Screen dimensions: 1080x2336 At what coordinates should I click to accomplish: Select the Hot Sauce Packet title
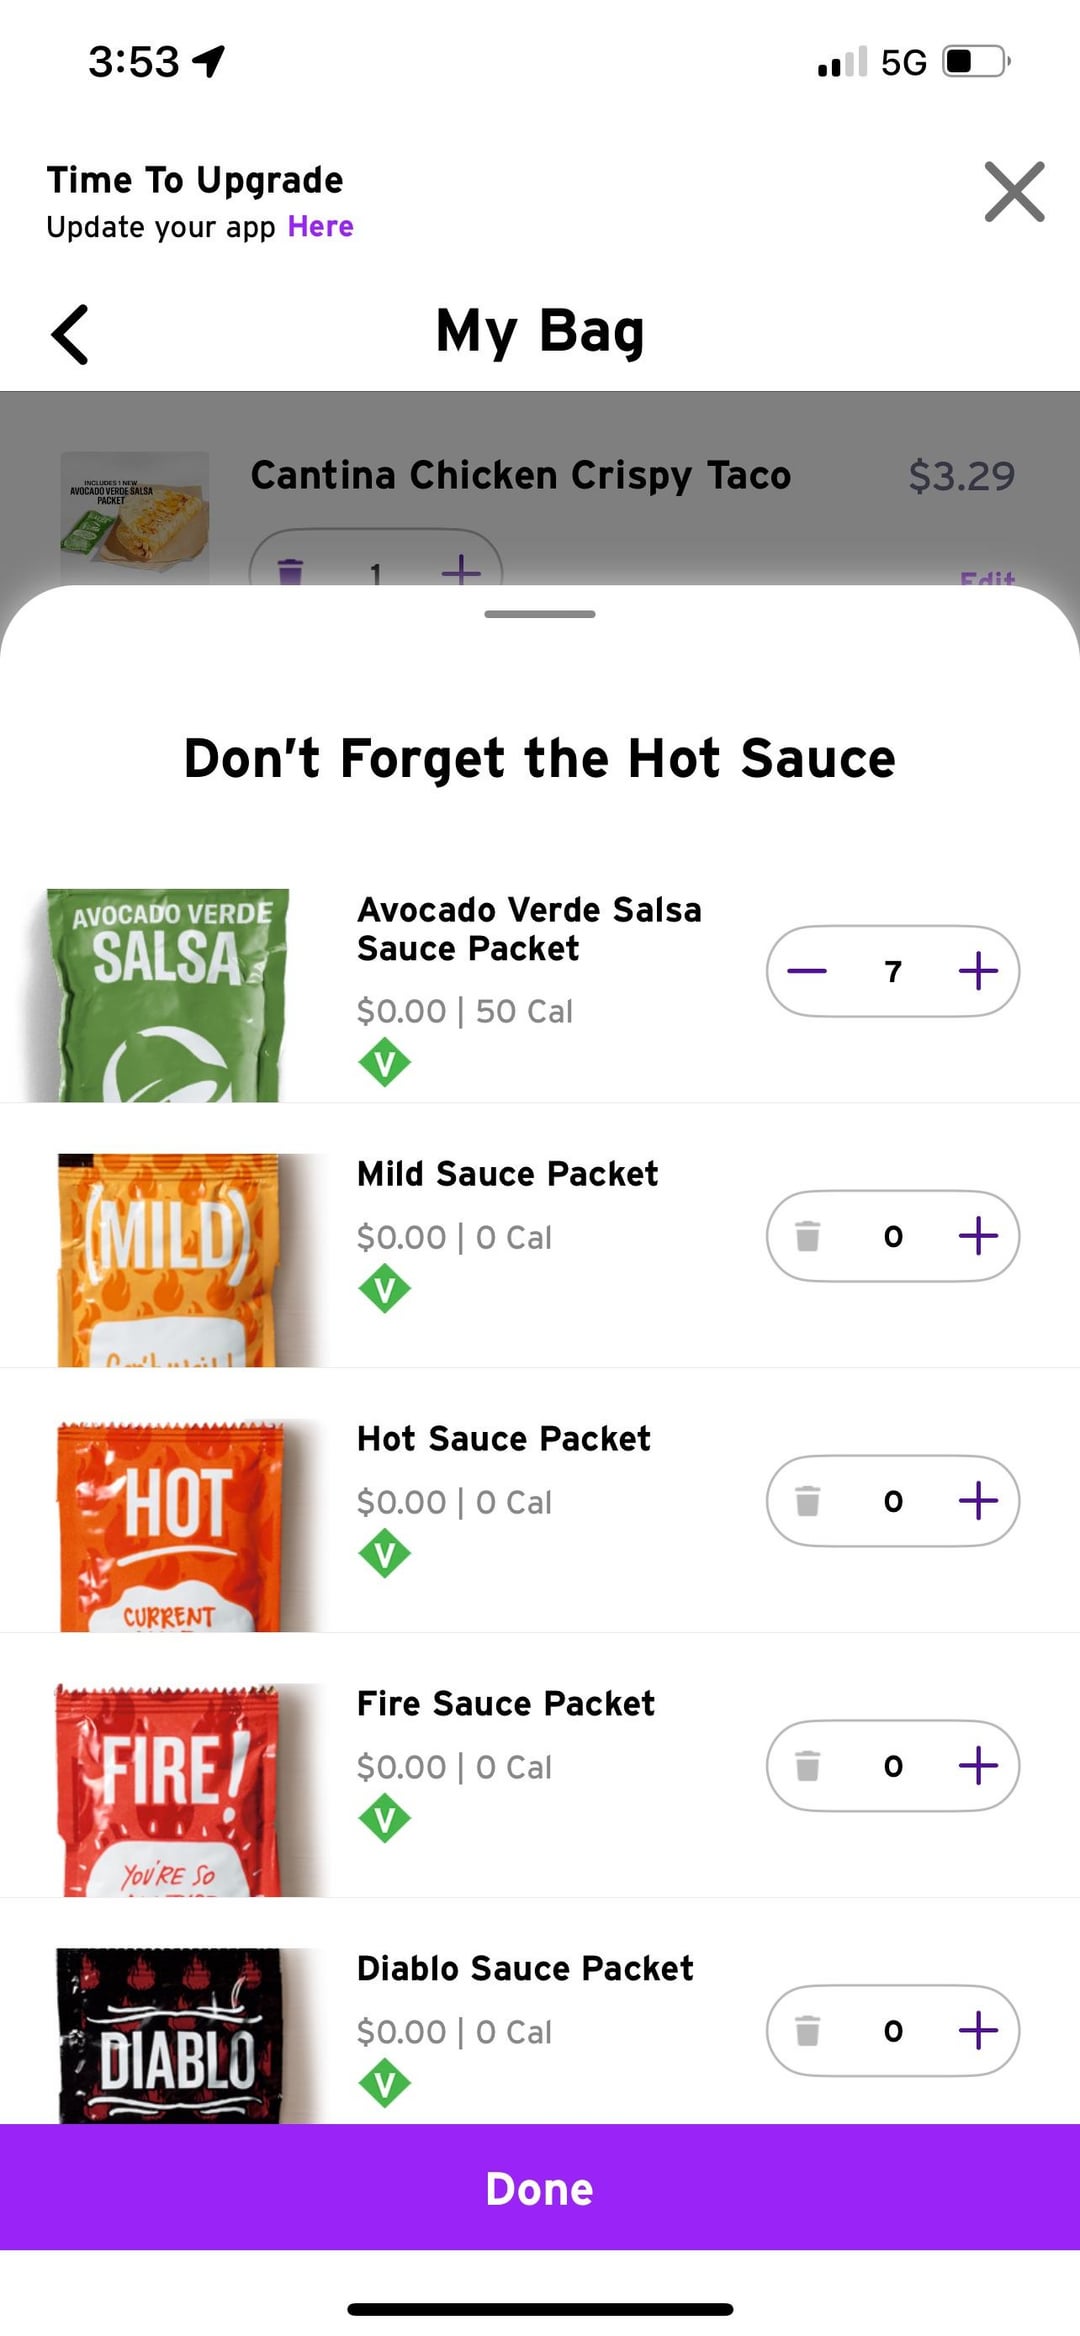click(x=503, y=1439)
